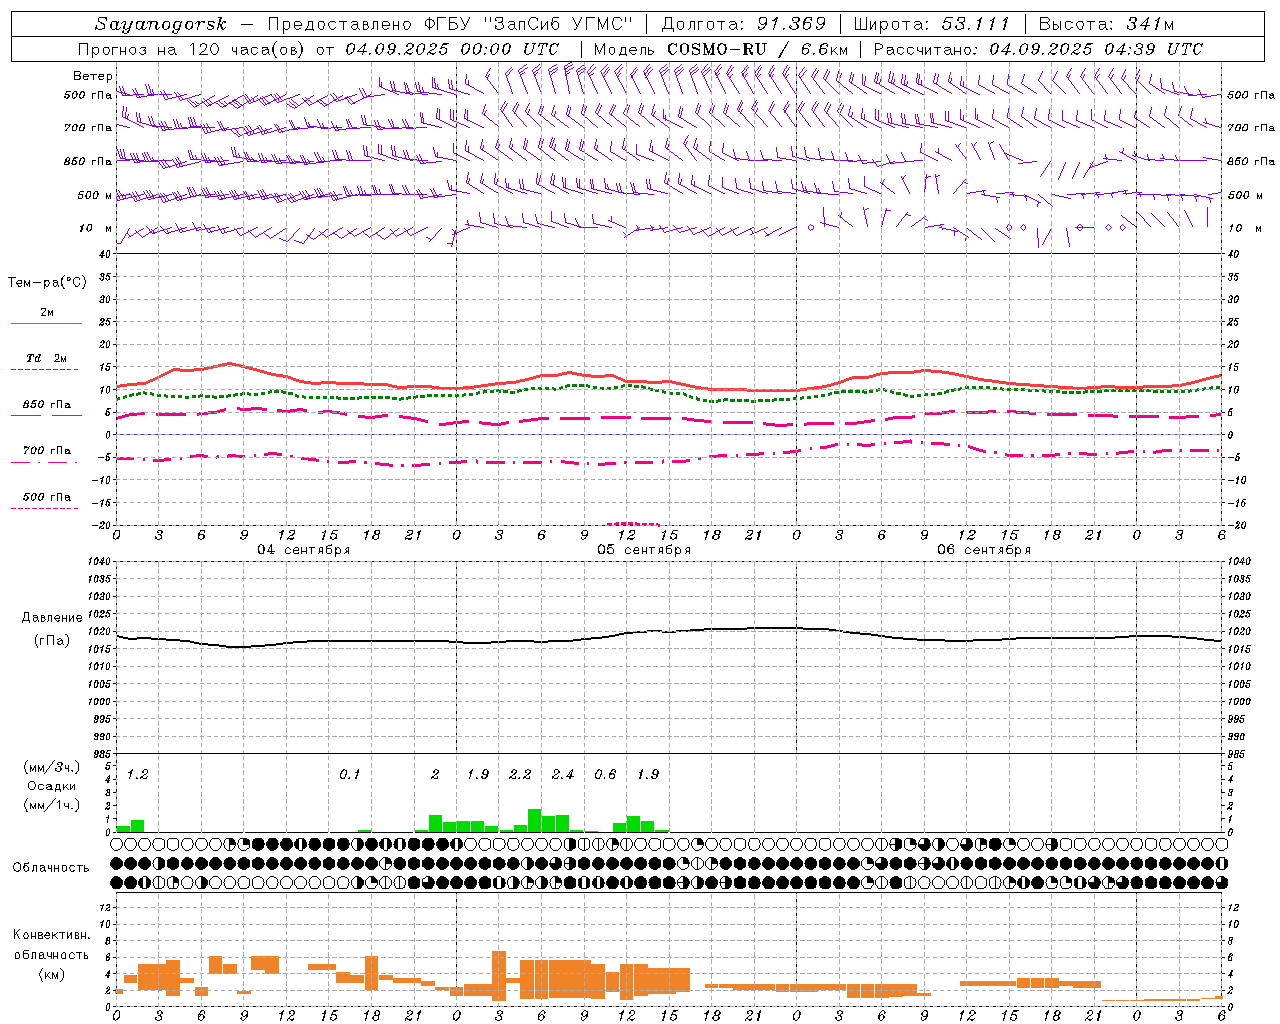Select the '2.2' precipitation total value
The height and width of the screenshot is (1024, 1280).
tap(520, 774)
